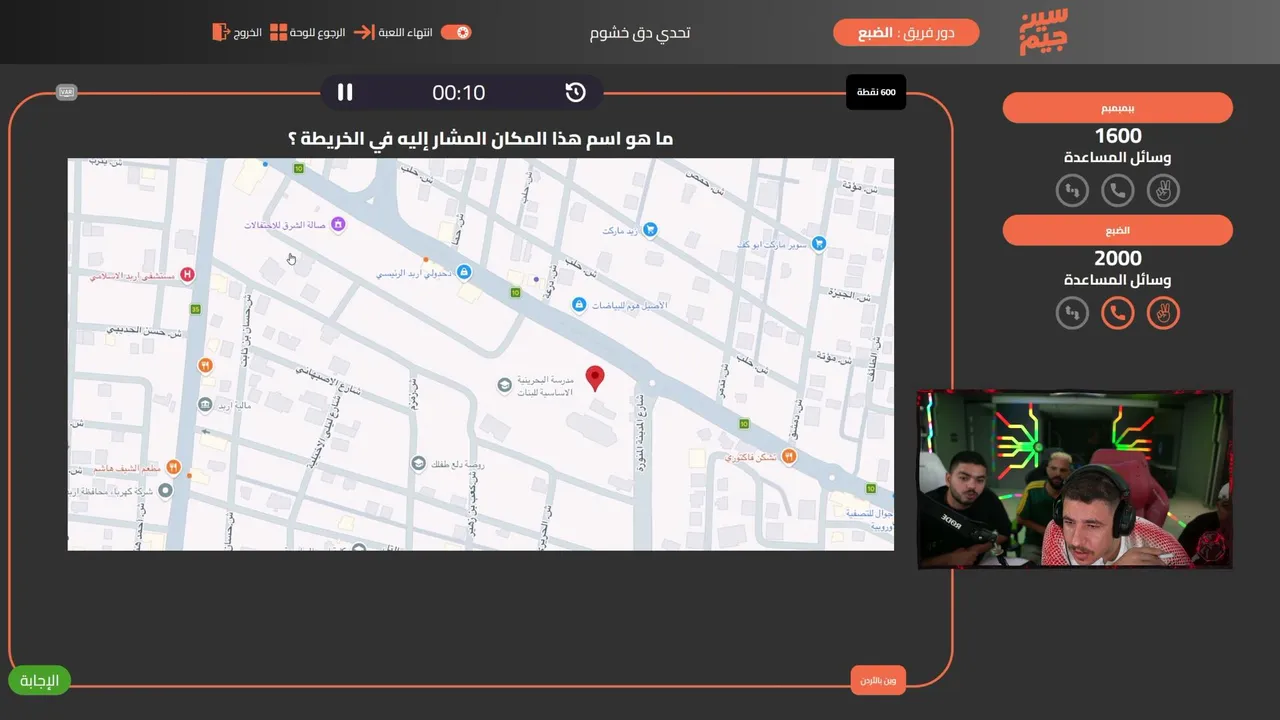Click the VAR badge above the map
The height and width of the screenshot is (720, 1280).
tap(67, 92)
